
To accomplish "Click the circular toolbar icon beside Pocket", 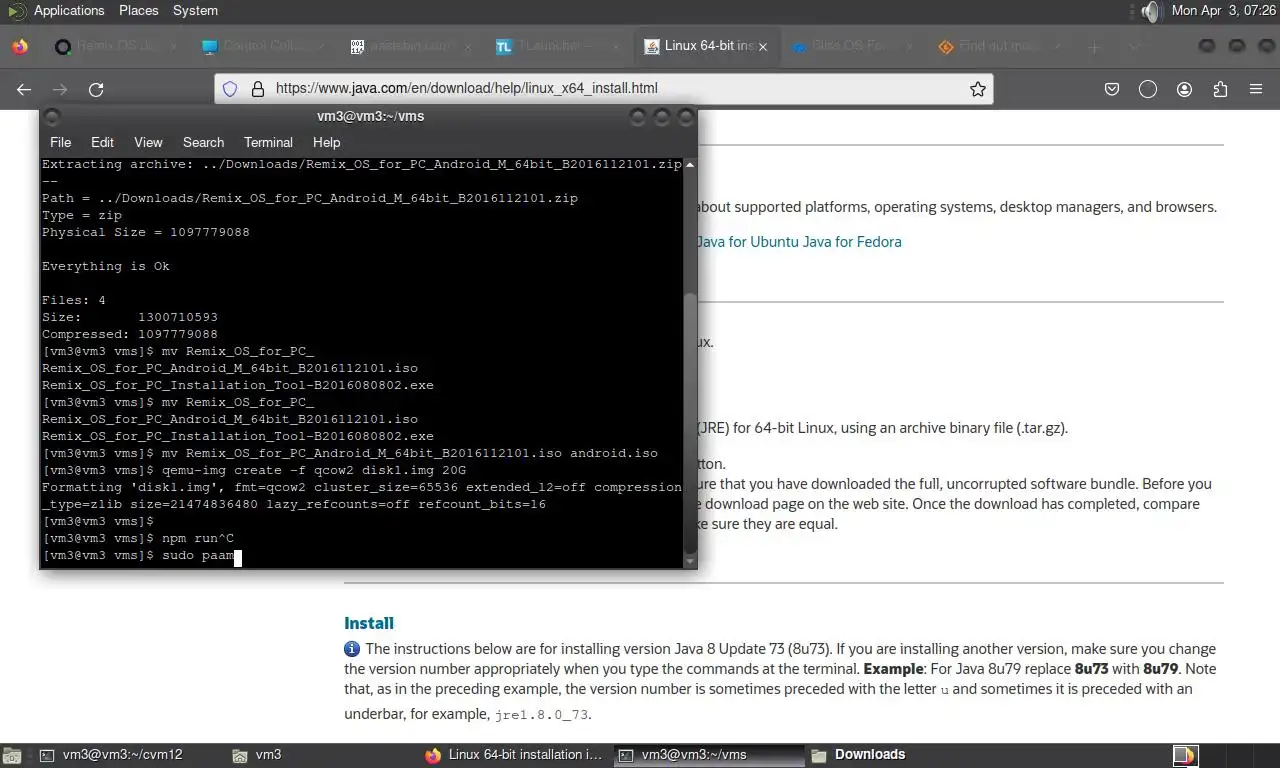I will coord(1148,89).
